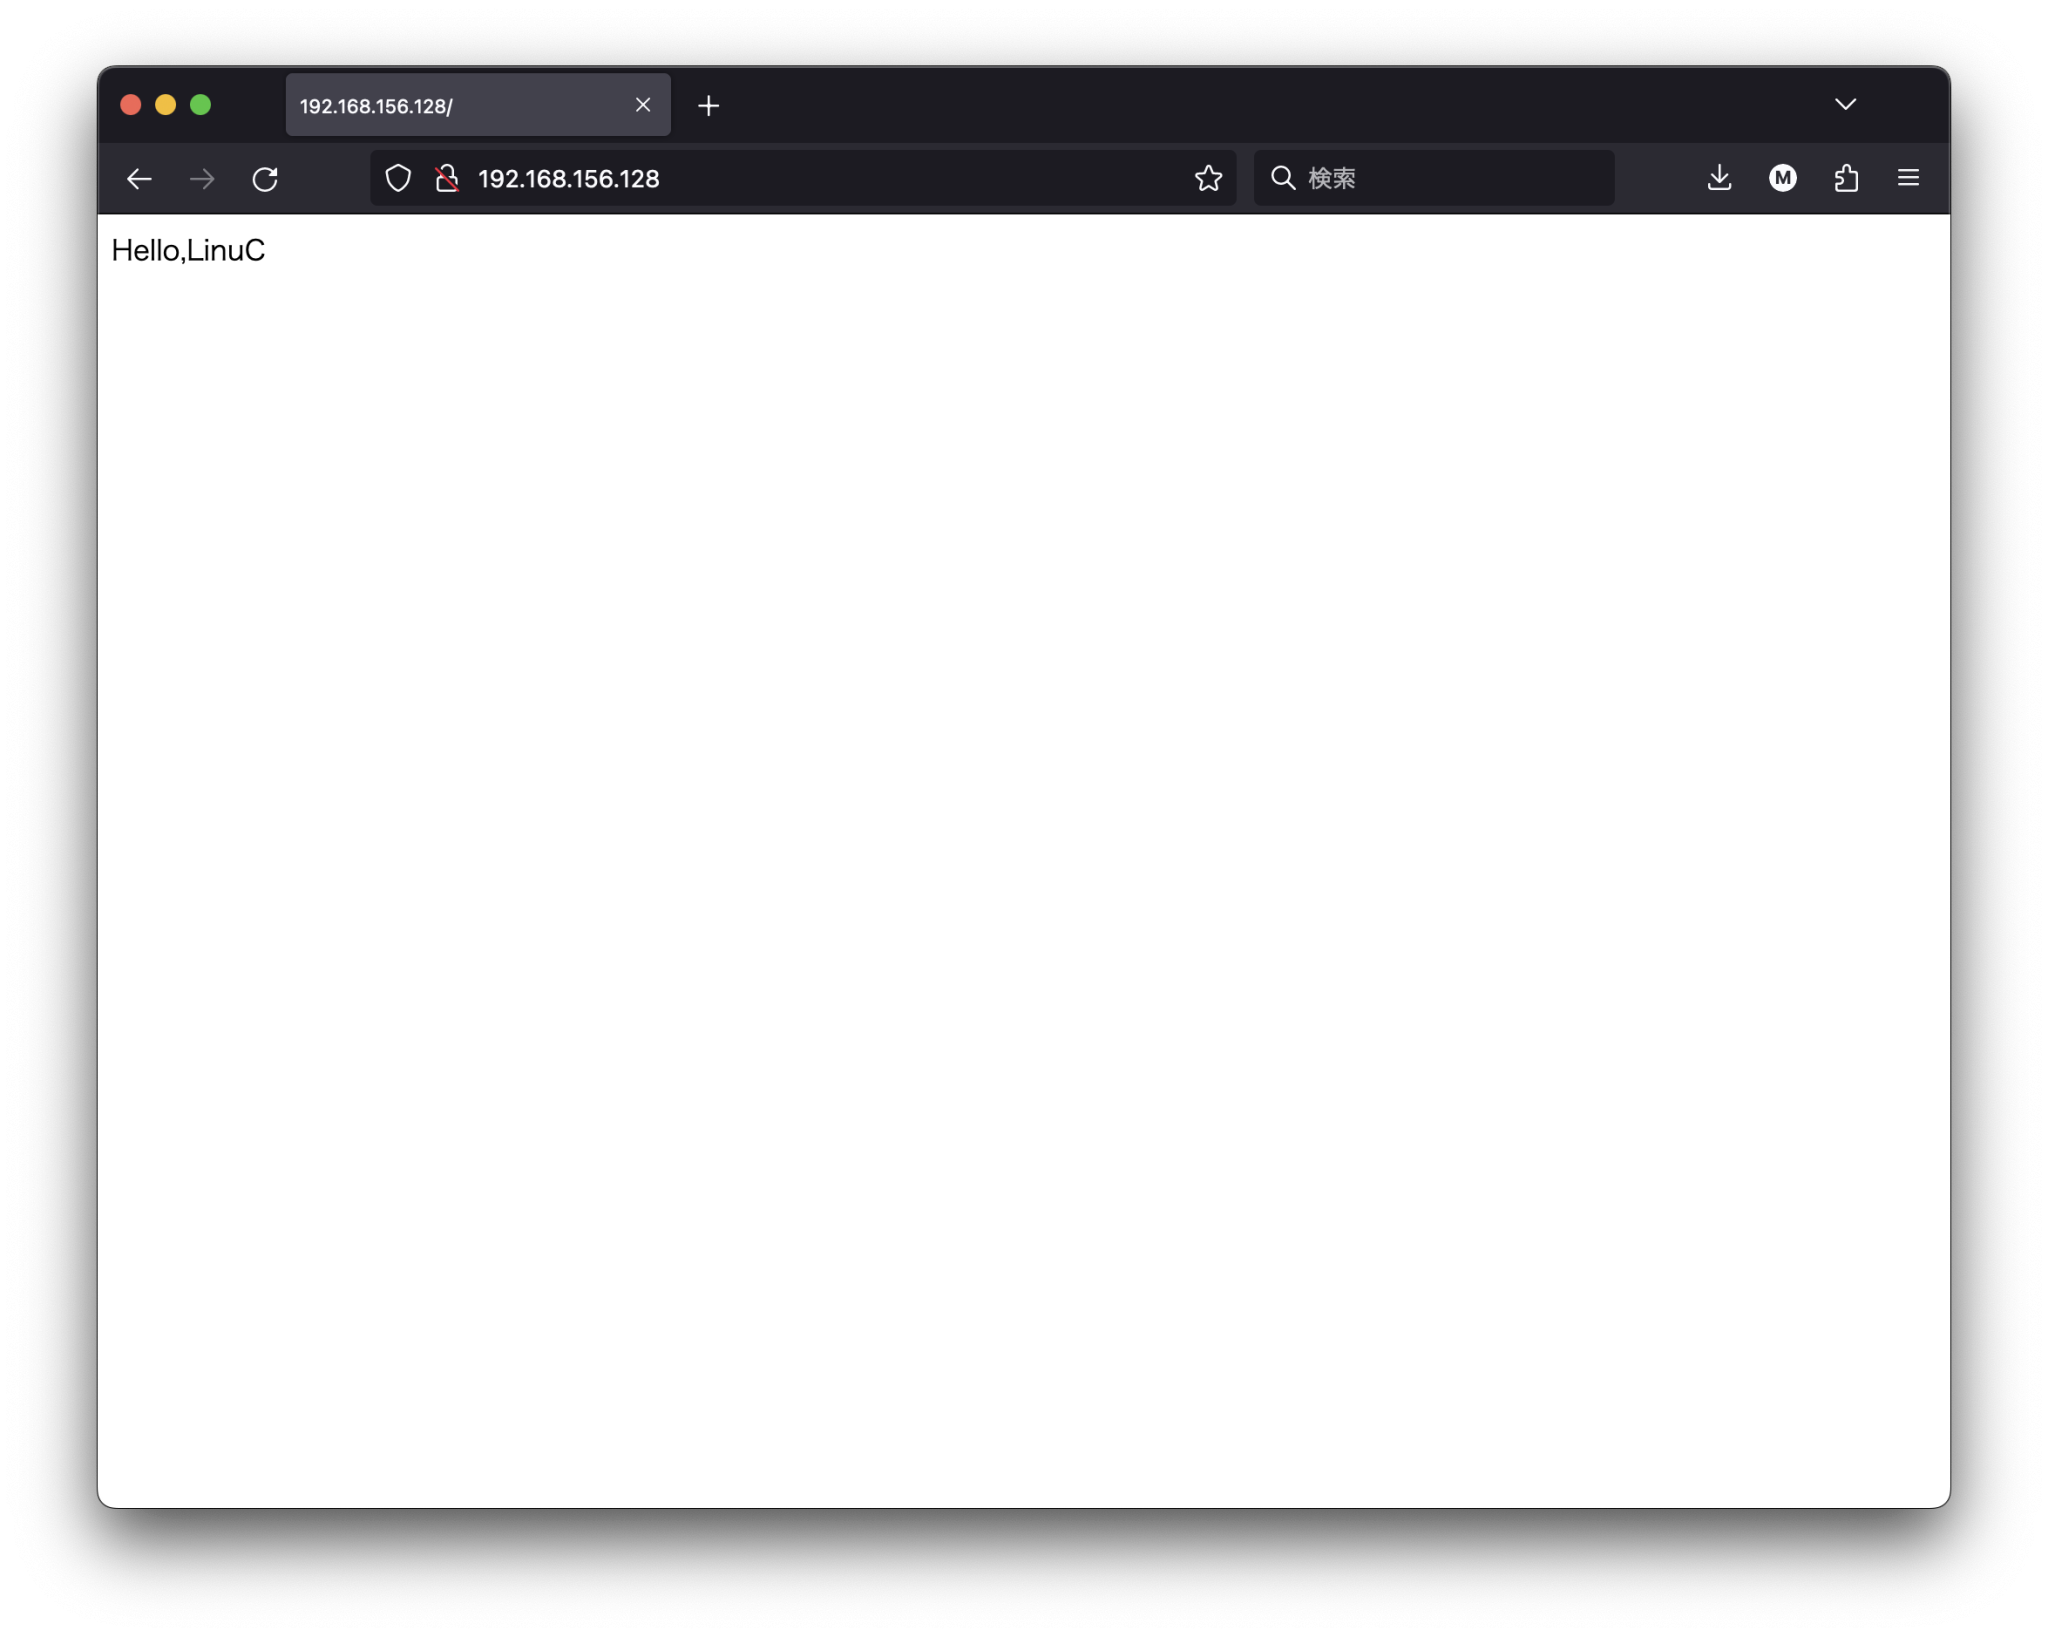
Task: Click the search magnifier icon in search box
Action: pos(1284,178)
